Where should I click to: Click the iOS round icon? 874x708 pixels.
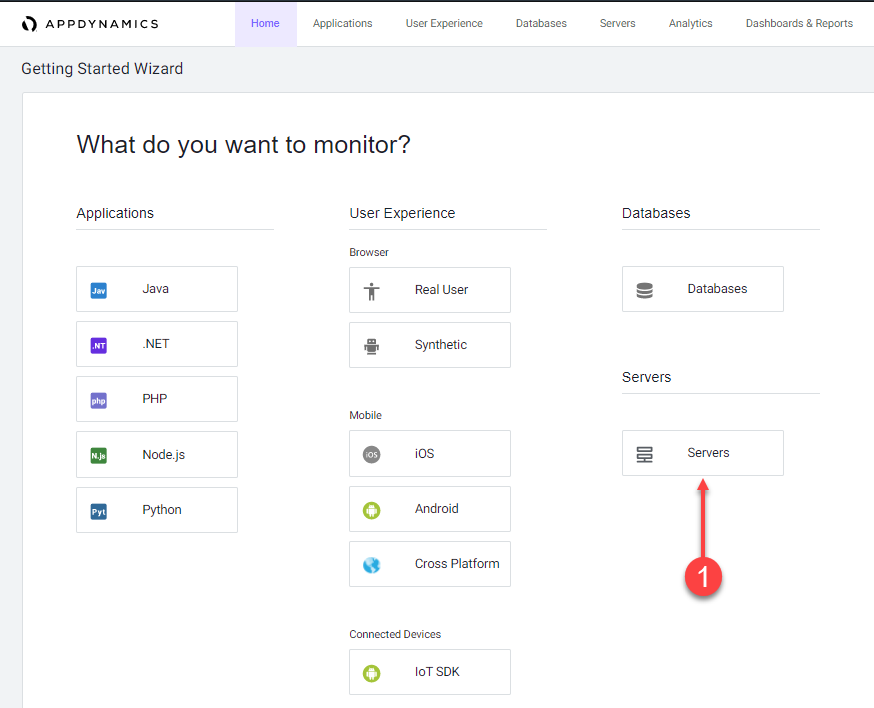click(372, 454)
